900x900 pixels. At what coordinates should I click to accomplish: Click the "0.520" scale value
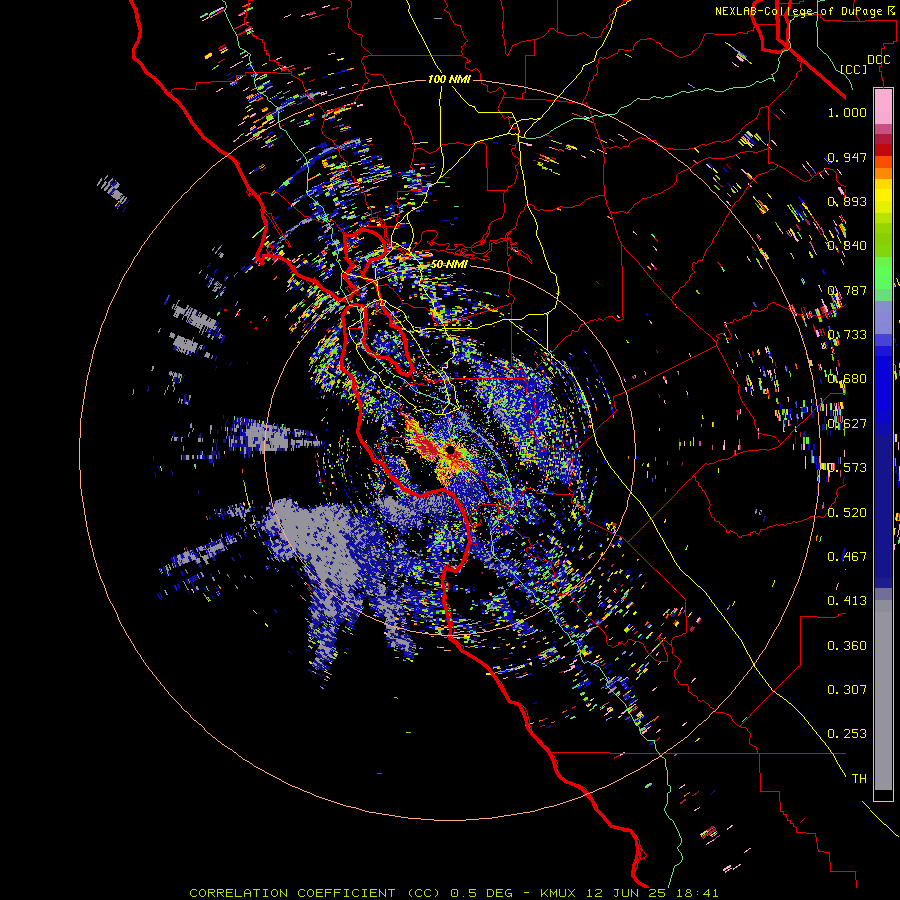847,513
